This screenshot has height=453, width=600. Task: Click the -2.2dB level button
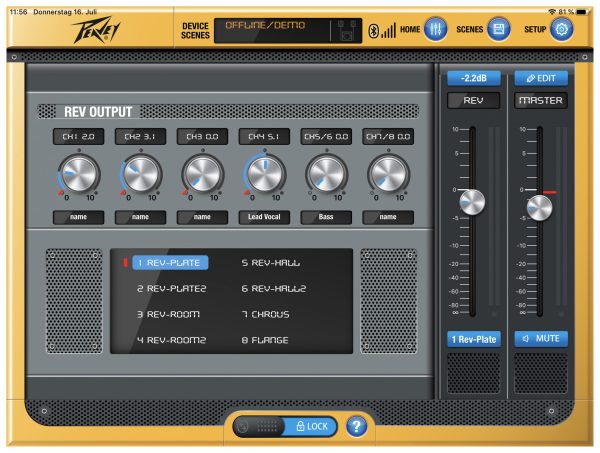tap(474, 78)
